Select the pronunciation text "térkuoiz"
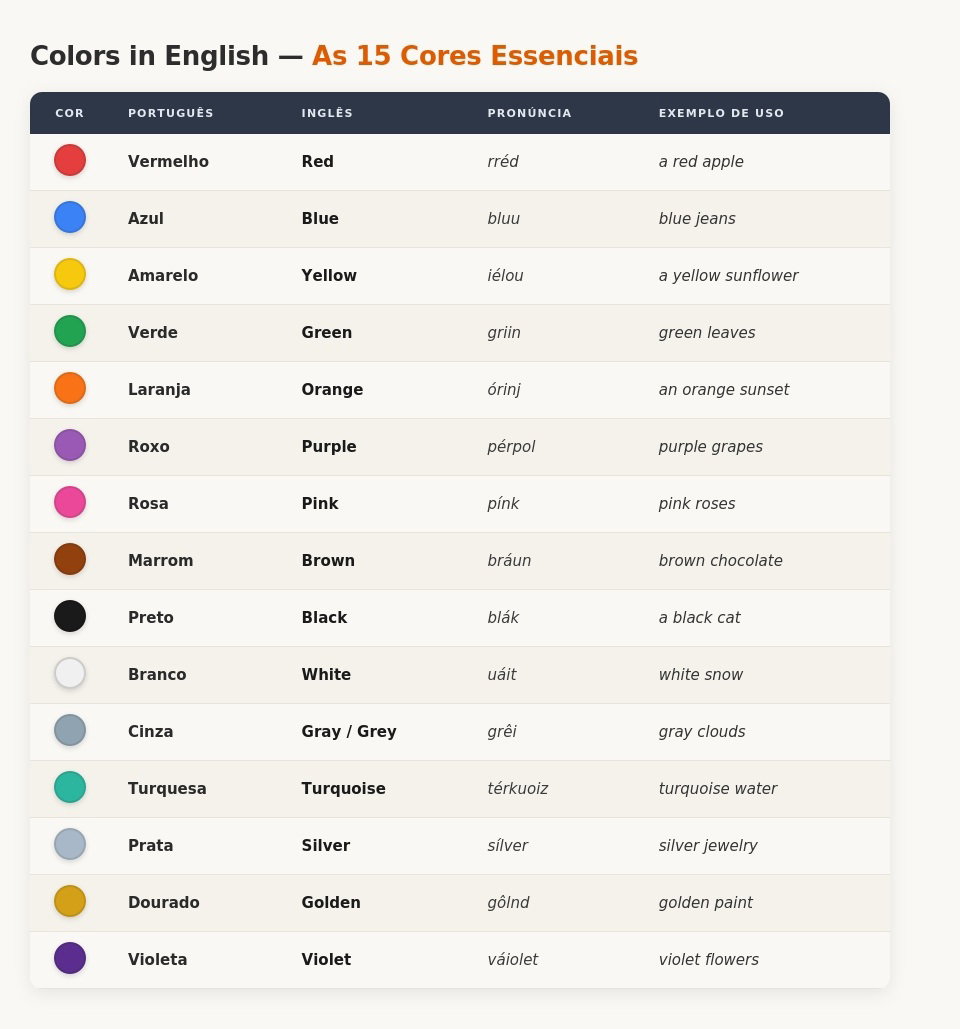960x1029 pixels. click(517, 789)
